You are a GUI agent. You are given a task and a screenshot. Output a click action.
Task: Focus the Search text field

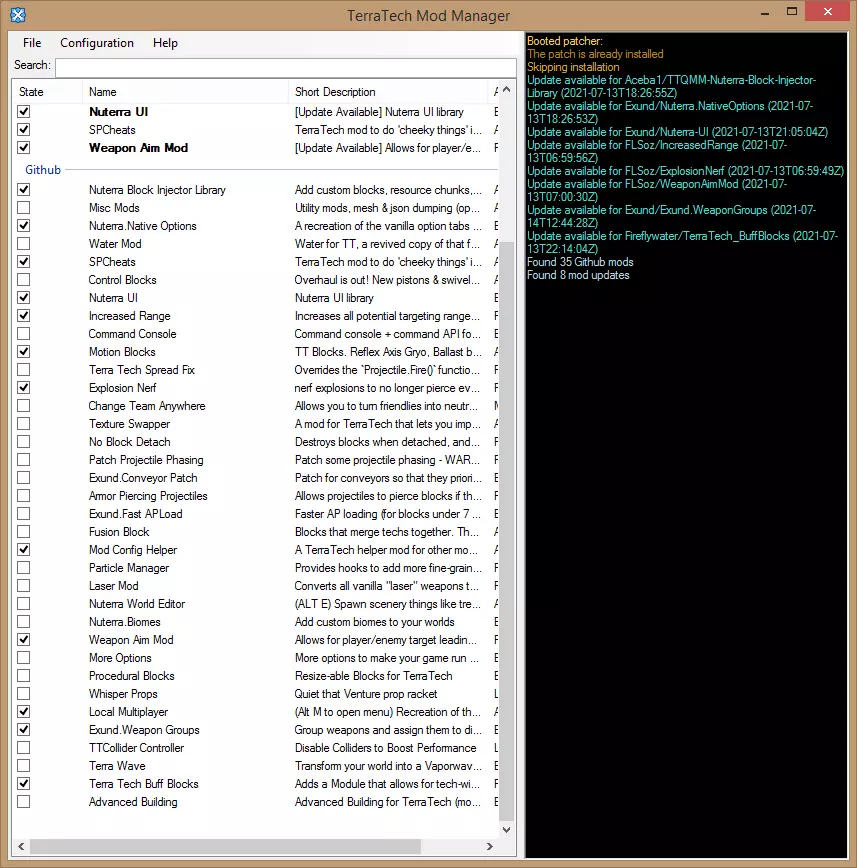(286, 67)
